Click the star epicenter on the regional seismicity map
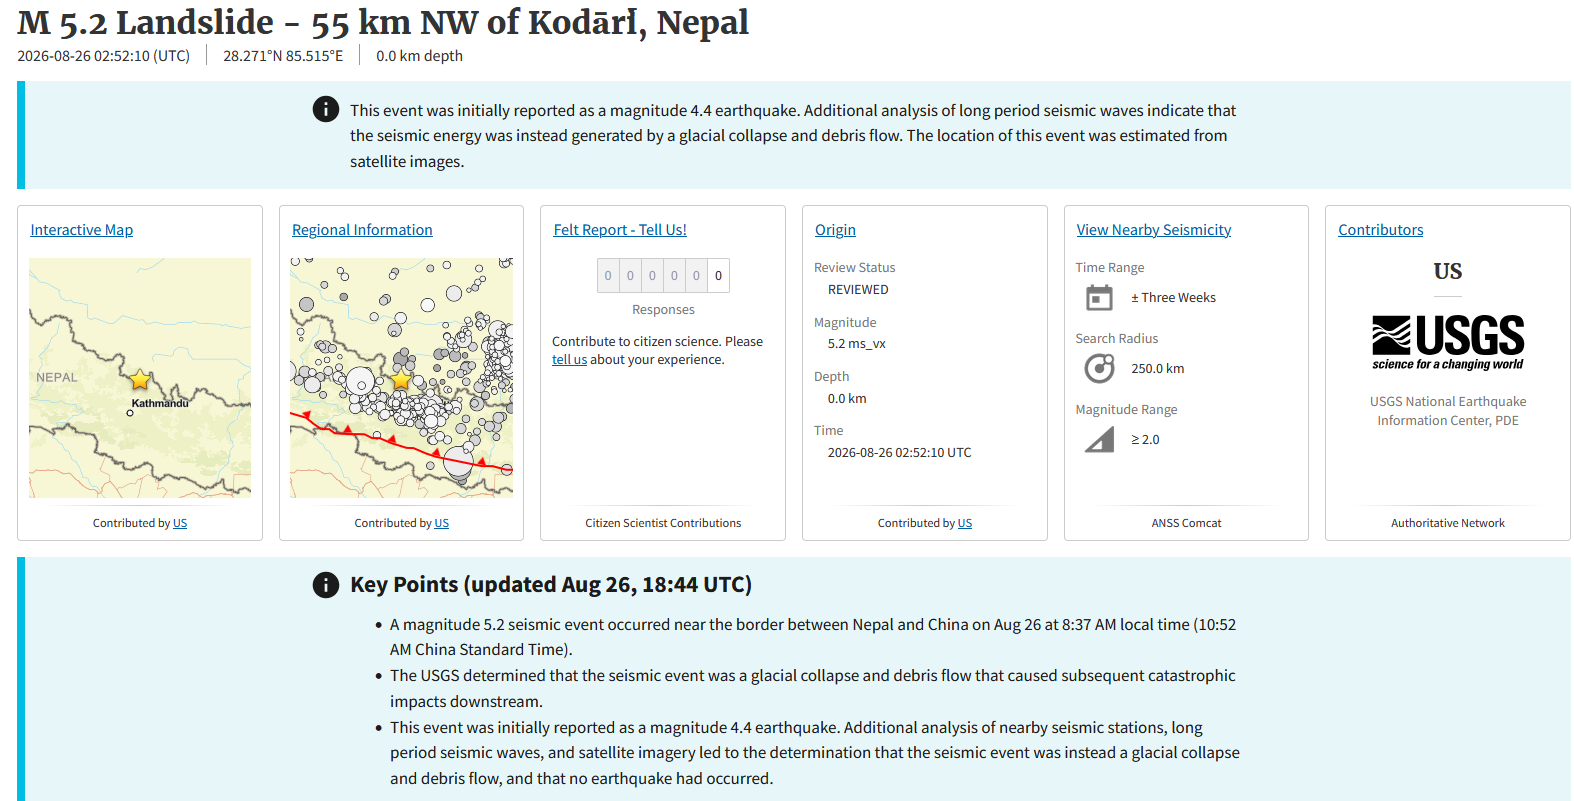 (401, 380)
